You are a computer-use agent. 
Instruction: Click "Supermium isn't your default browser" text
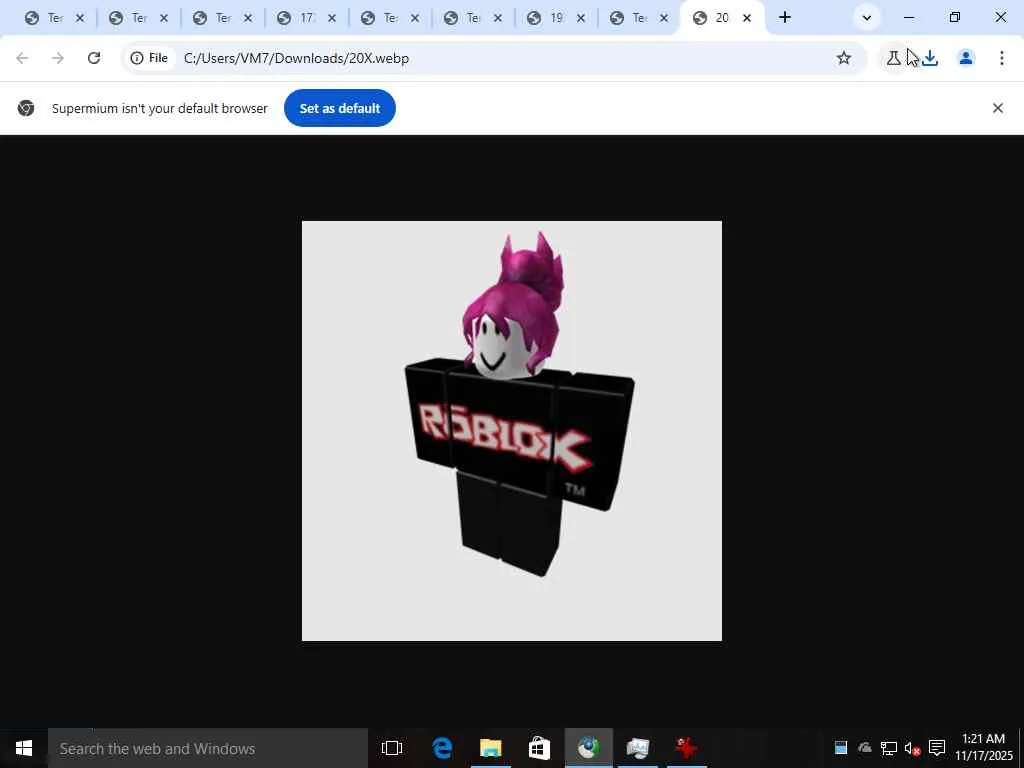click(x=160, y=108)
